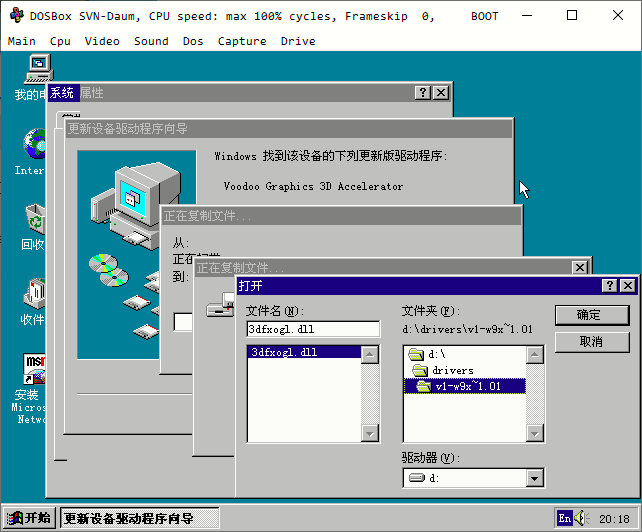Click the 取消 (Cancel) button
The height and width of the screenshot is (532, 642).
592,342
